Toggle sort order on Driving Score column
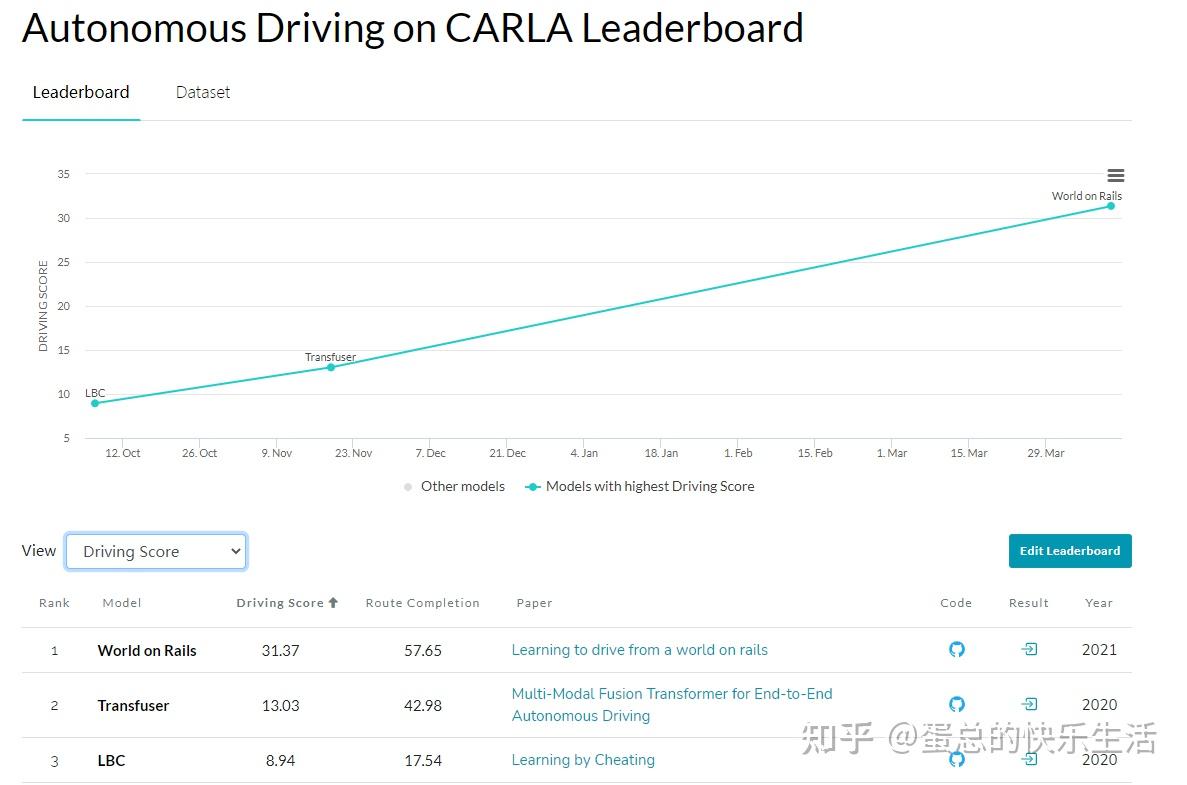 286,603
